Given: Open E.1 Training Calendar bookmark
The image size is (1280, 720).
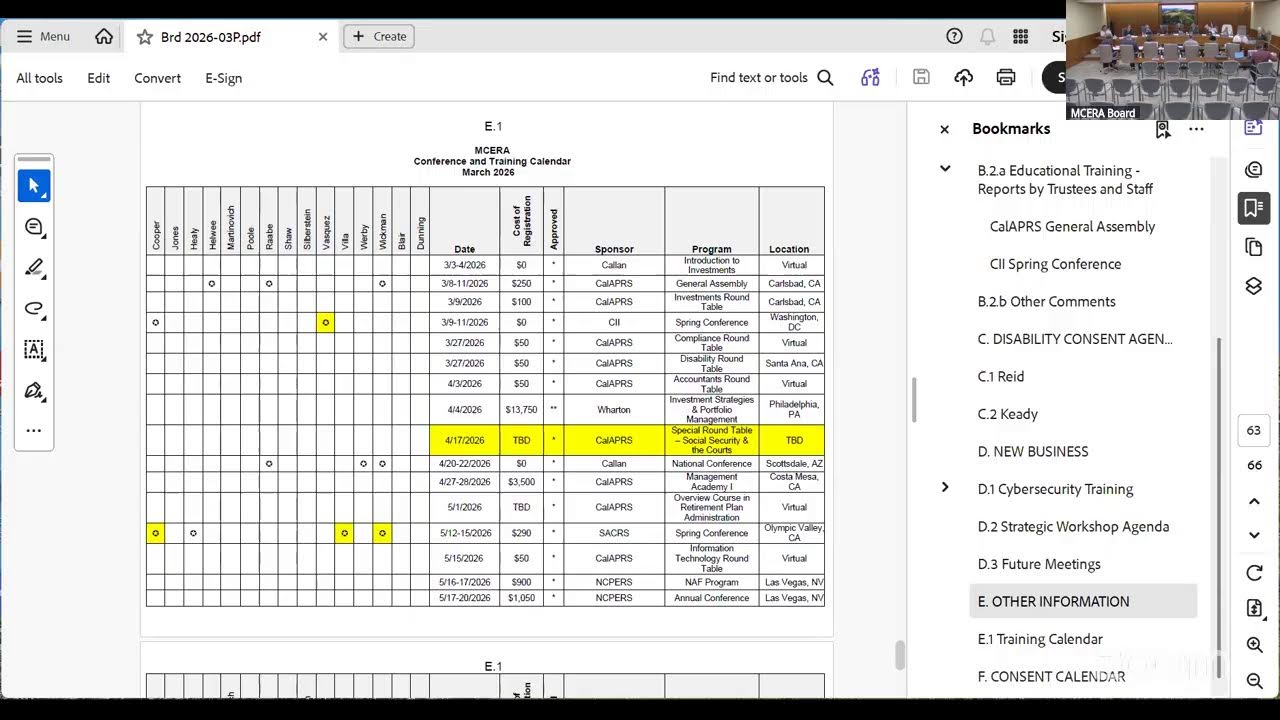Looking at the screenshot, I should coord(1040,639).
